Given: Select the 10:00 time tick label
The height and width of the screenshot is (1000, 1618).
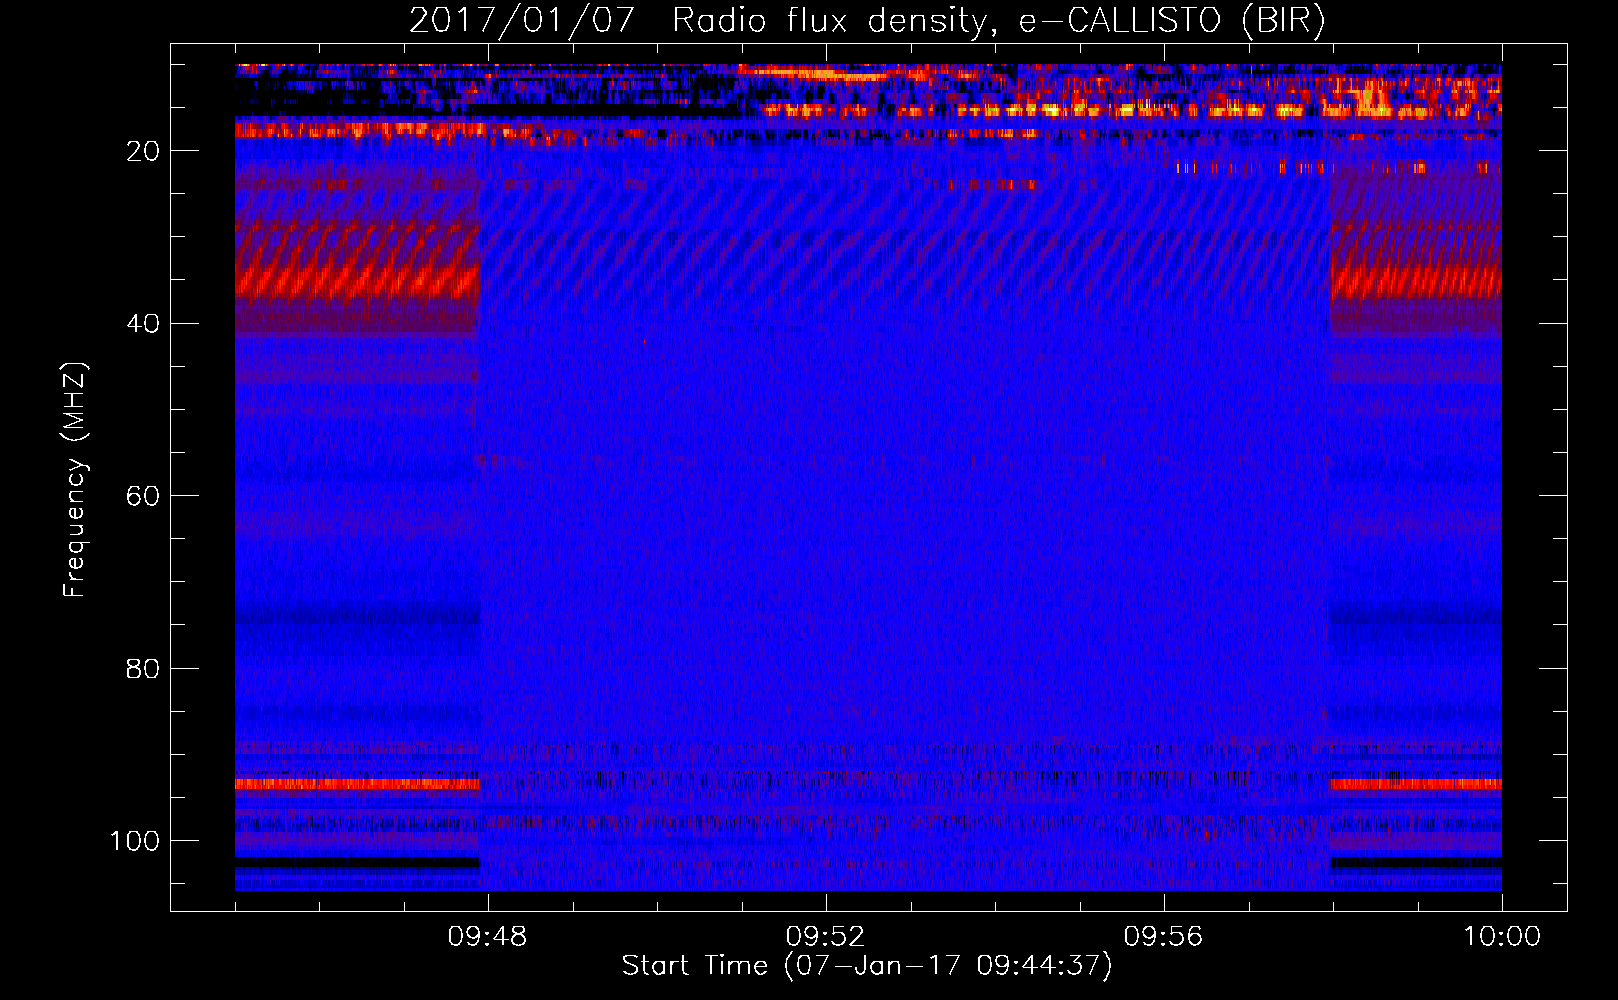Looking at the screenshot, I should point(1502,937).
